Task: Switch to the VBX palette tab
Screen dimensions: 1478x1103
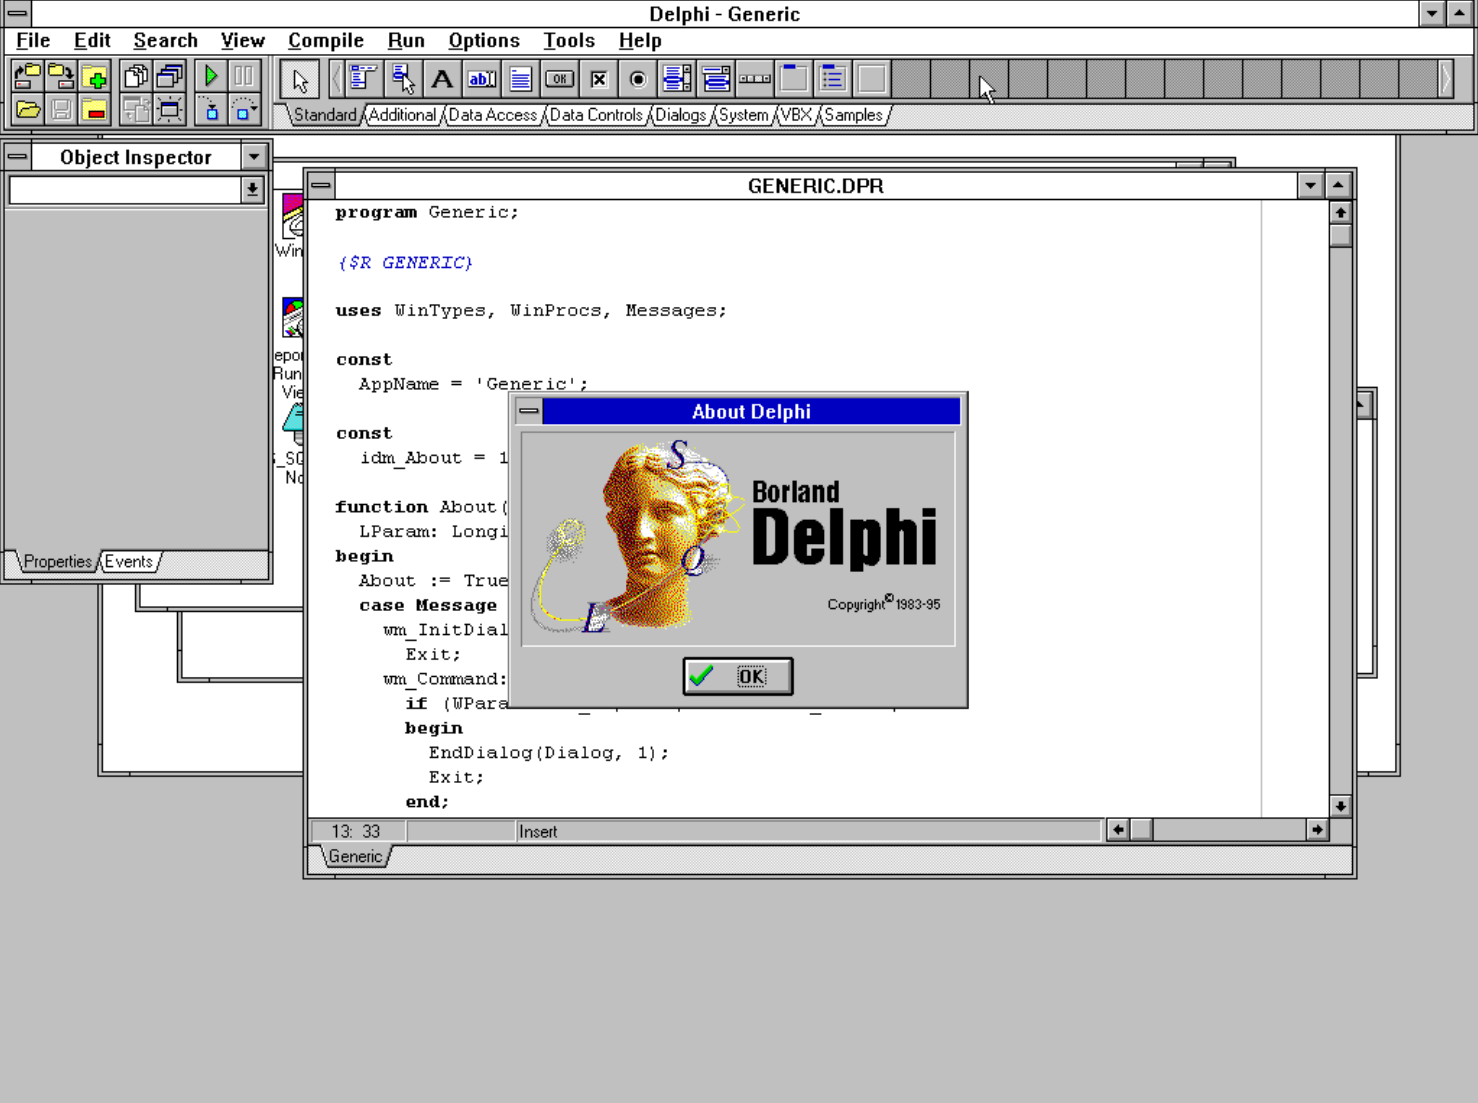Action: coord(796,115)
